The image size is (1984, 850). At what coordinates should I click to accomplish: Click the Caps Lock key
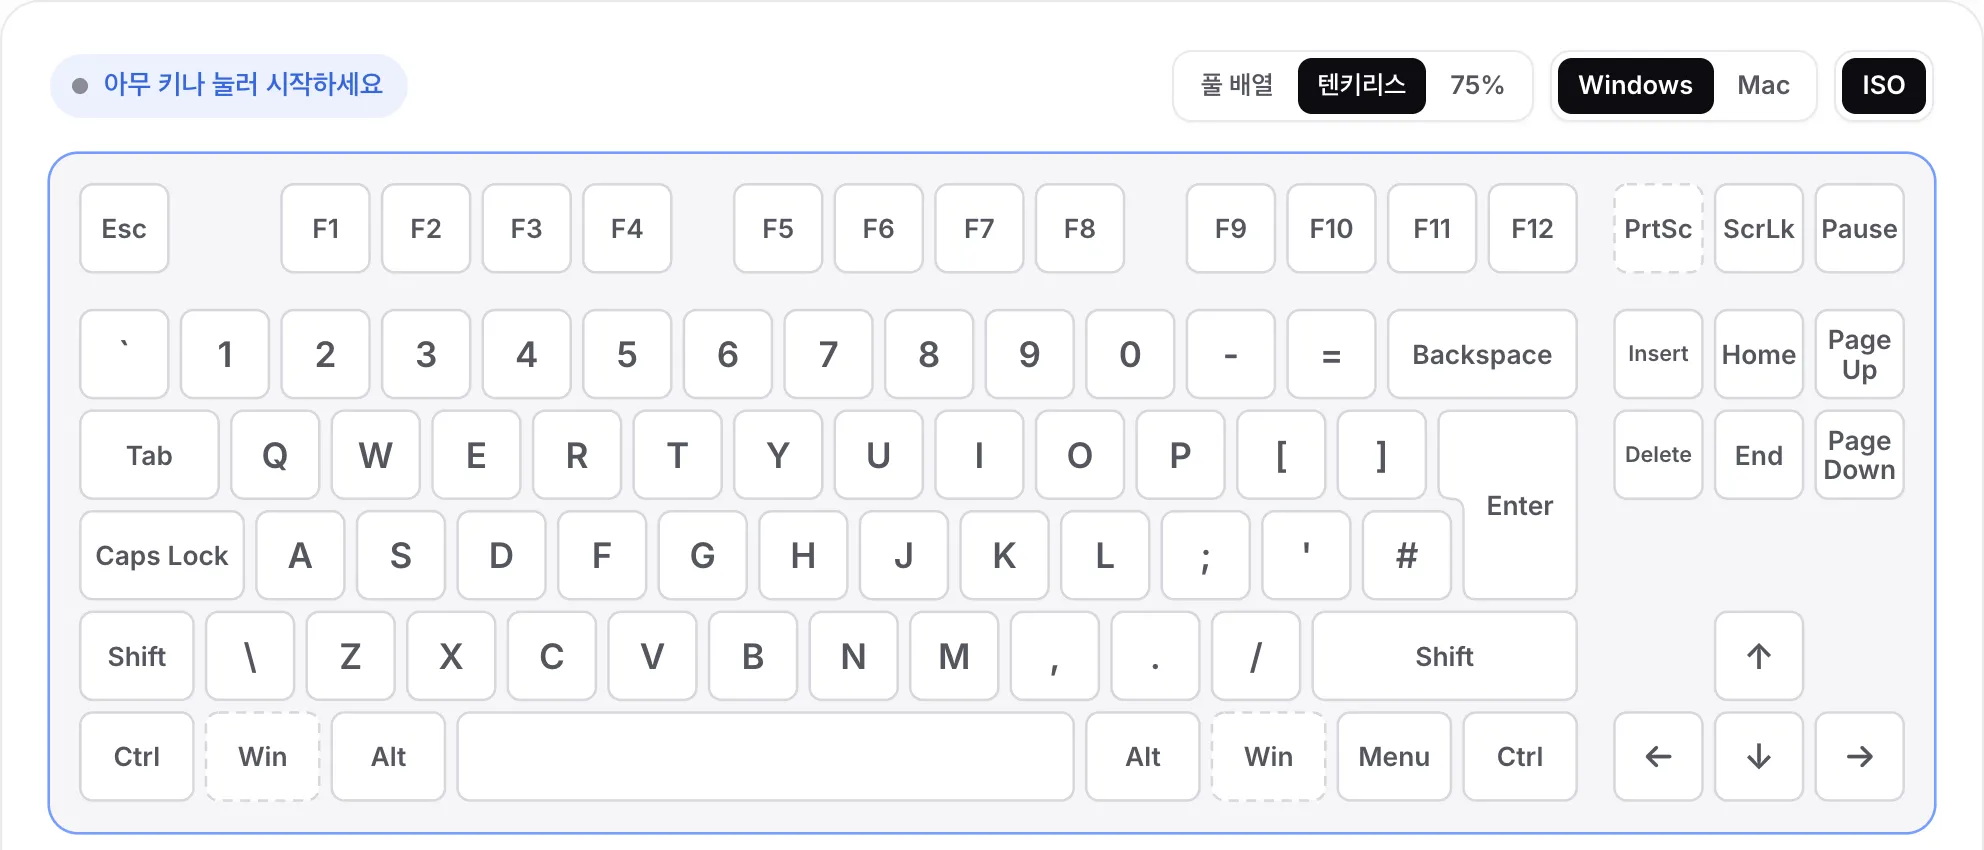click(162, 555)
